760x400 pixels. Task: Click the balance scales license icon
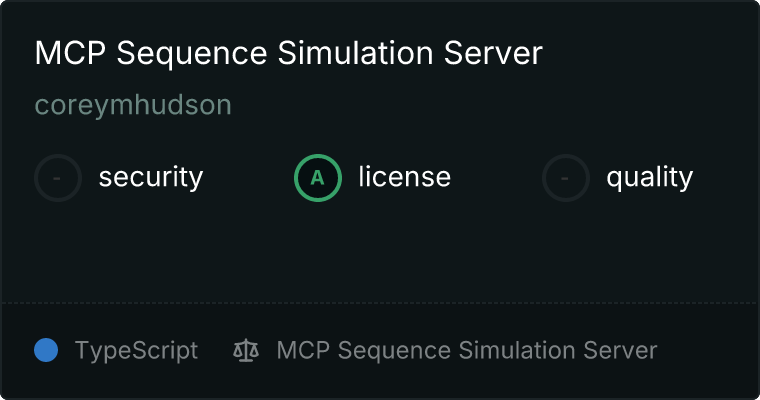tap(246, 351)
